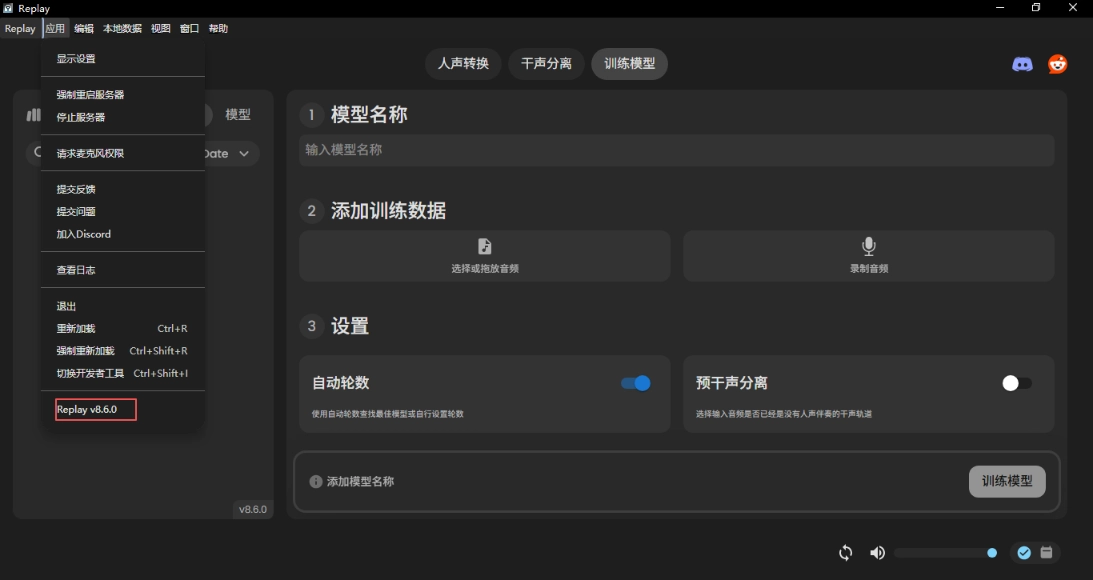Click the microphone record audio icon
Image resolution: width=1093 pixels, height=580 pixels.
[x=869, y=246]
